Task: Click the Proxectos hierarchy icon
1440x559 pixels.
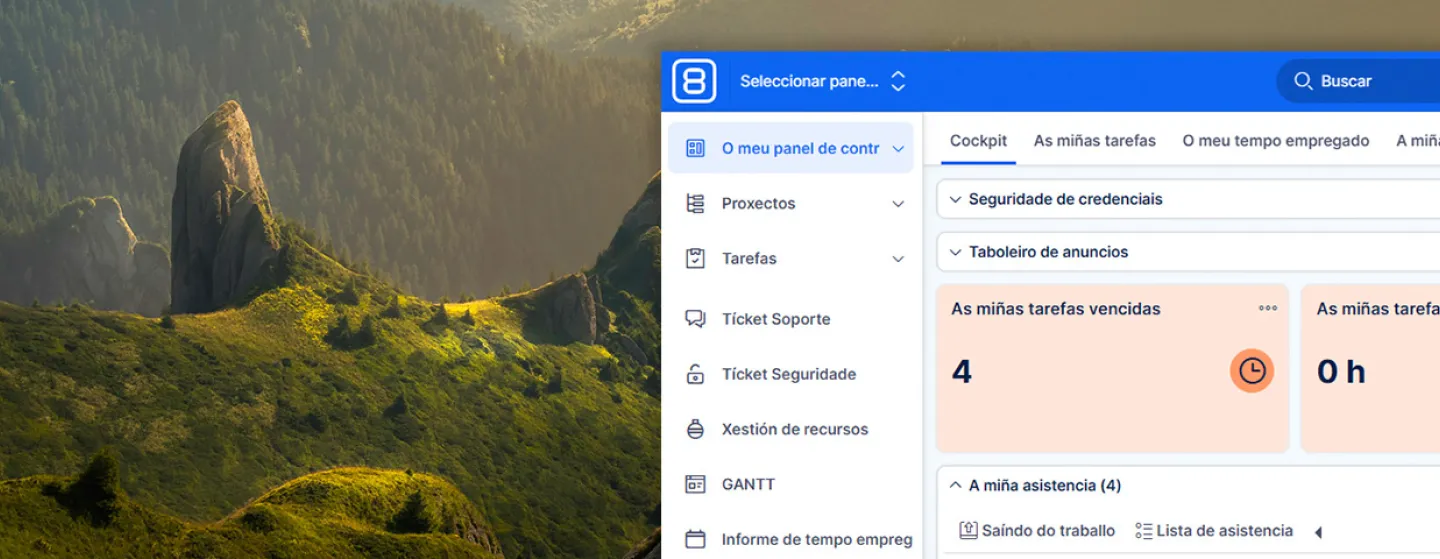Action: [x=695, y=203]
